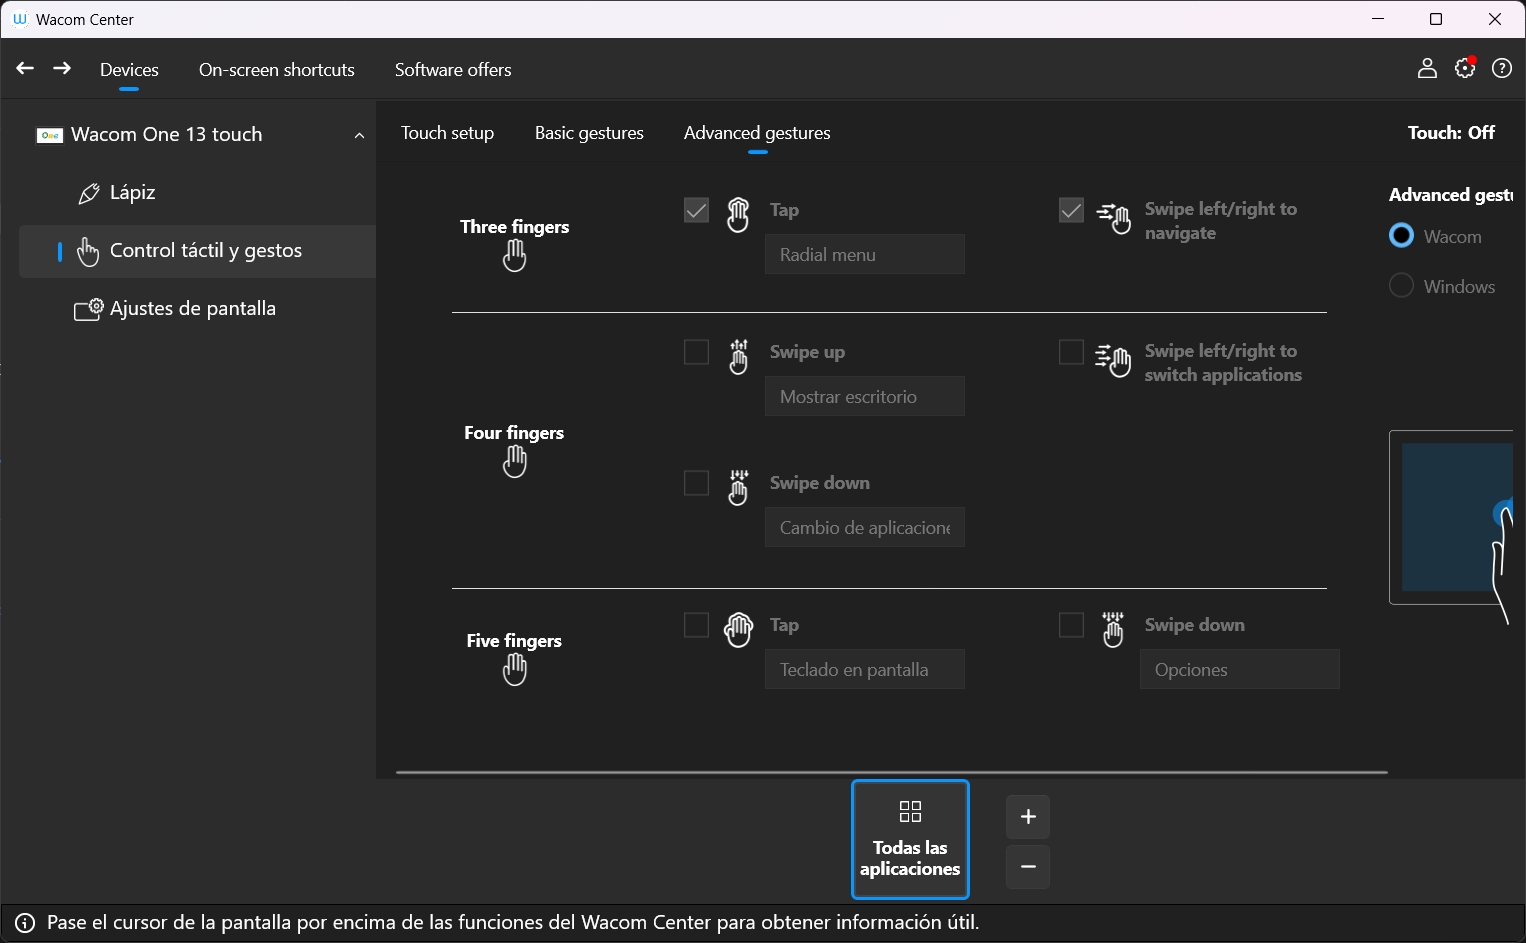The width and height of the screenshot is (1526, 943).
Task: Enable the four-finger Swipe down checkbox
Action: [x=696, y=483]
